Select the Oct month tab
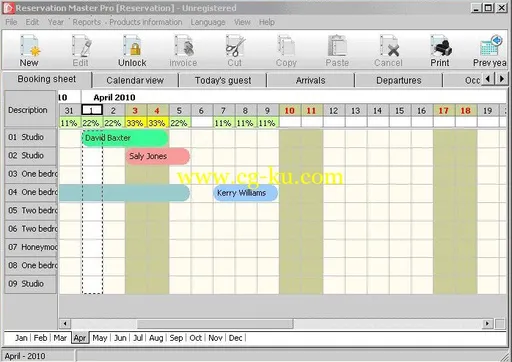Viewport: 512px width, 362px height. 196,338
